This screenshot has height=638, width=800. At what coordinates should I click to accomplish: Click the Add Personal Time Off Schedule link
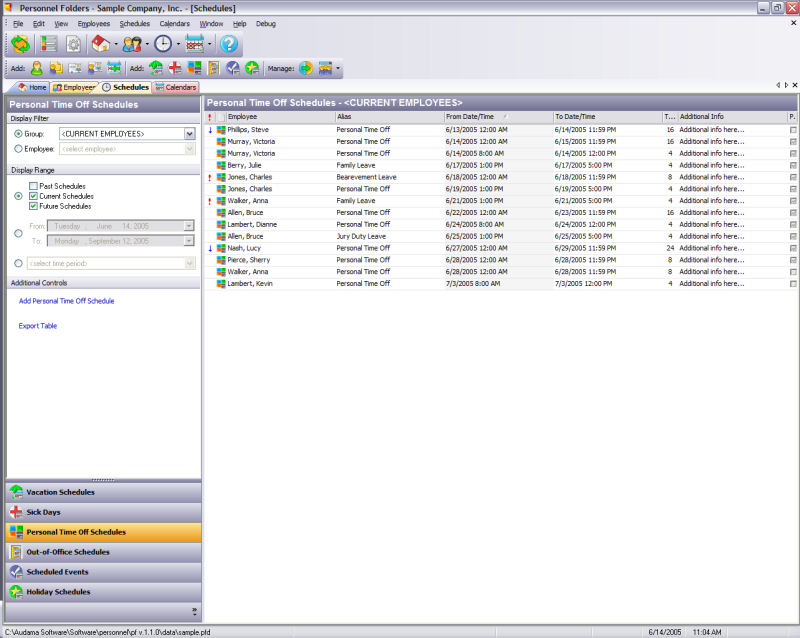point(66,301)
